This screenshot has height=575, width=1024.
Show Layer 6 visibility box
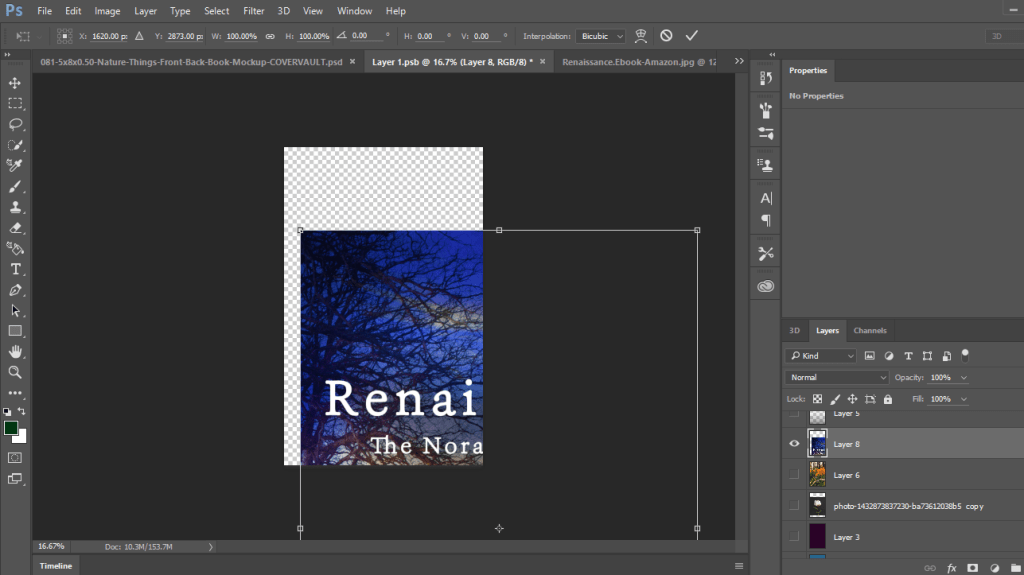click(794, 475)
